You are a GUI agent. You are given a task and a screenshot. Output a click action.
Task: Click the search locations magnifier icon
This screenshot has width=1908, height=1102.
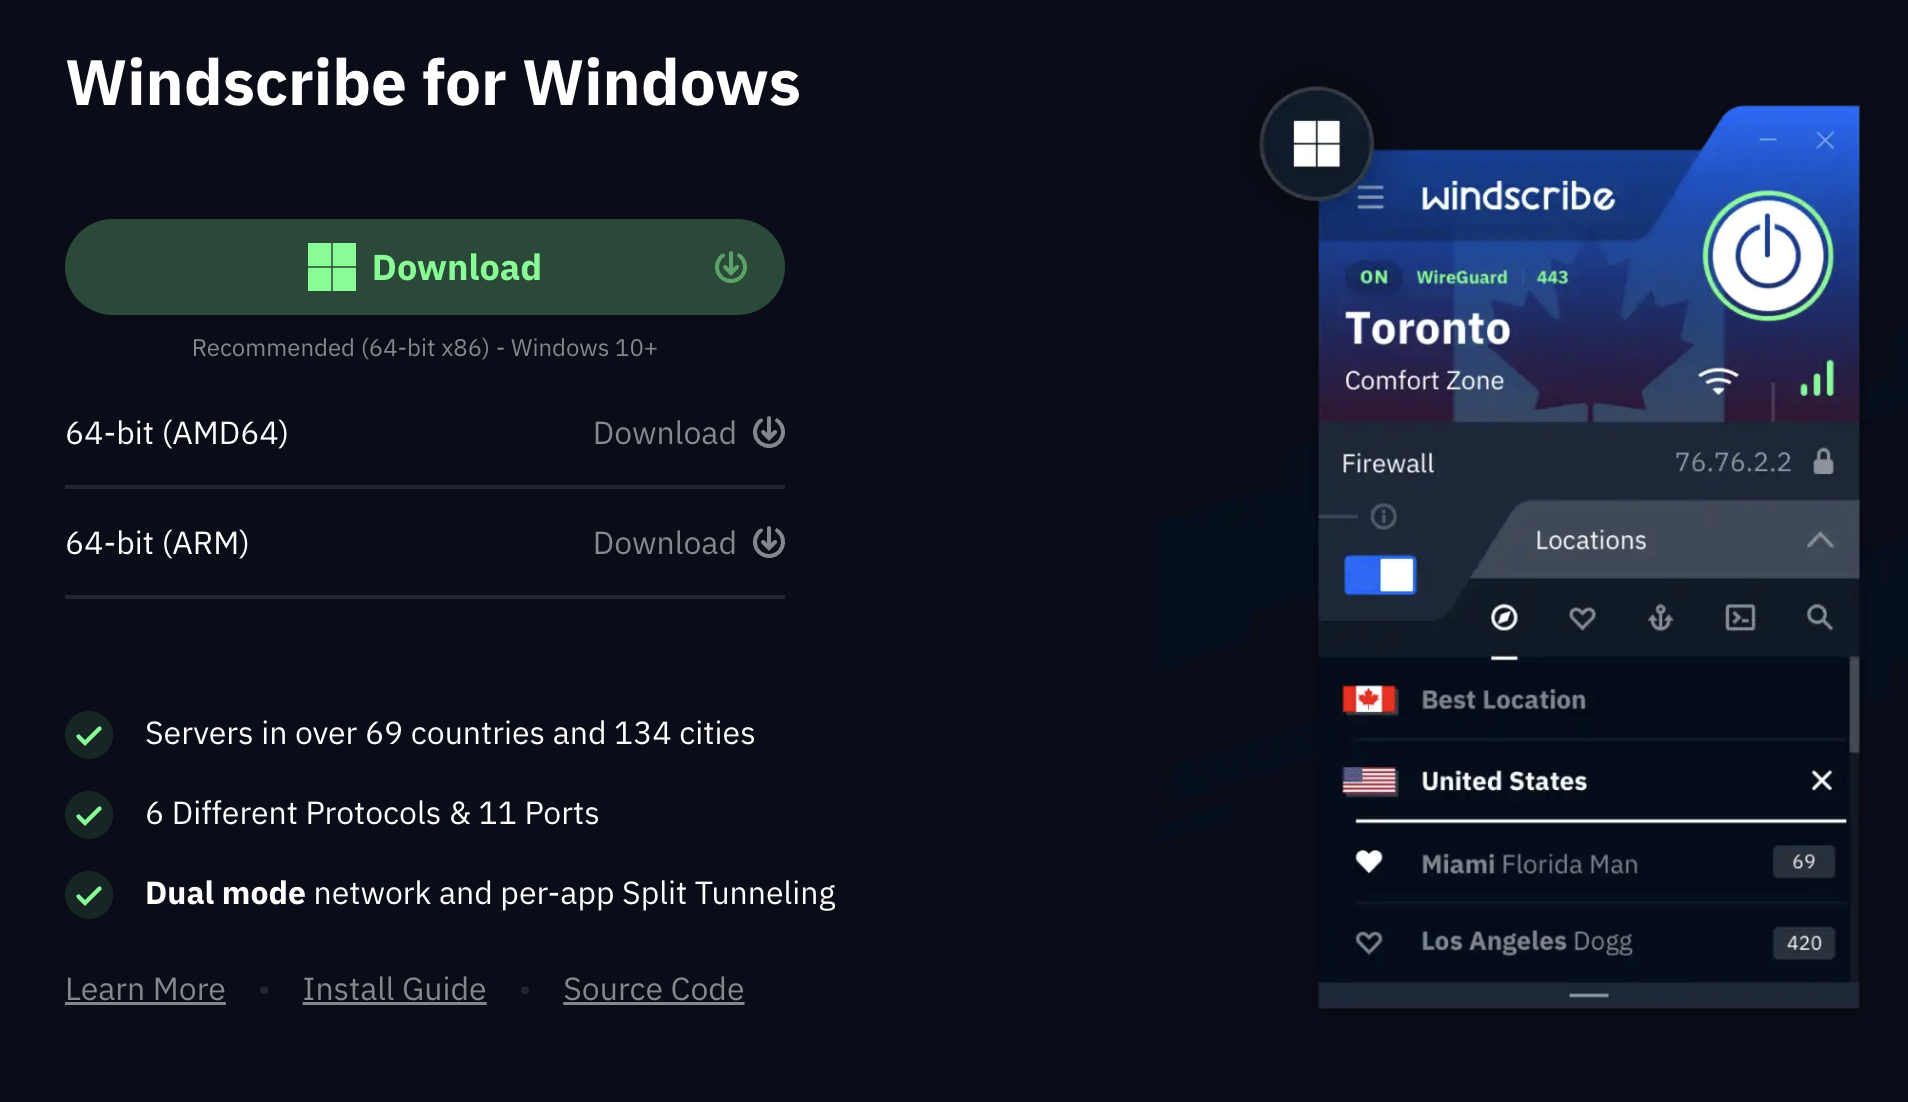click(1819, 618)
